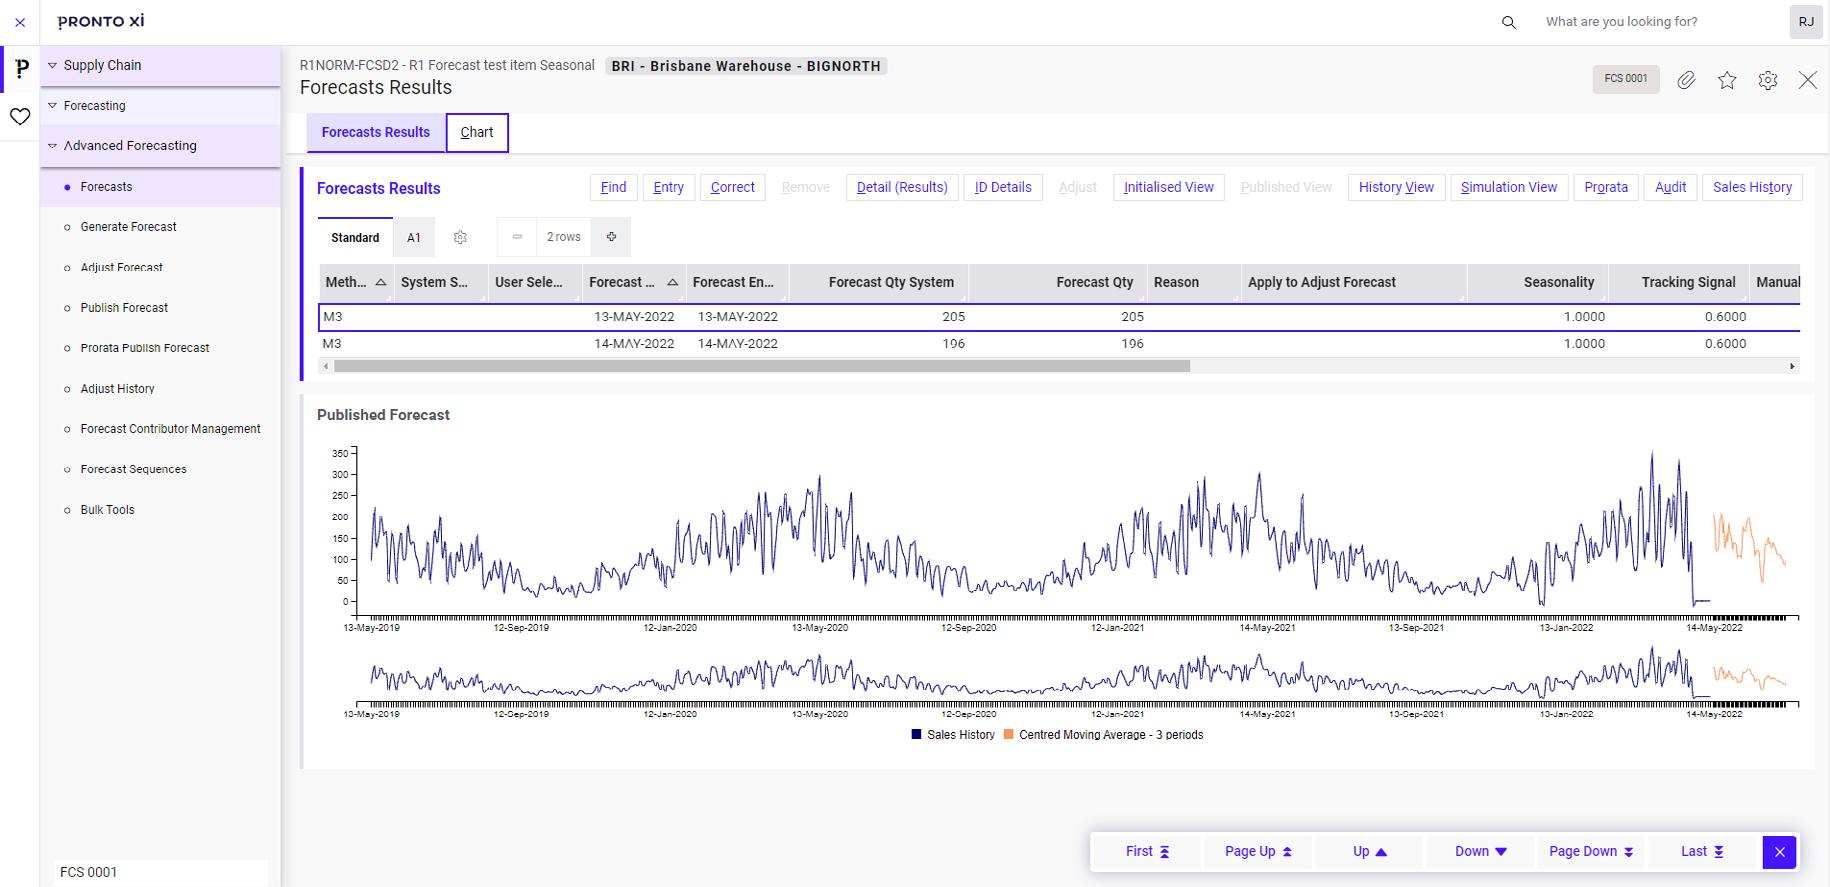This screenshot has width=1830, height=887.
Task: Open ID Details
Action: pos(1003,187)
